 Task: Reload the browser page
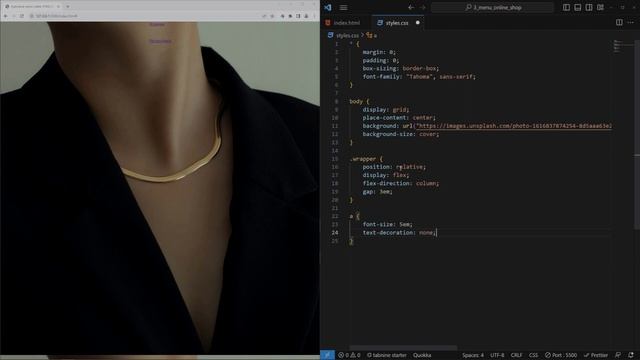coord(22,16)
